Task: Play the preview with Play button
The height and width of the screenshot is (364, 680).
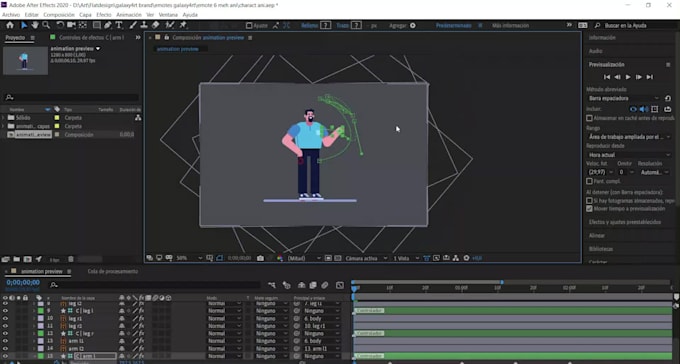Action: (x=628, y=77)
